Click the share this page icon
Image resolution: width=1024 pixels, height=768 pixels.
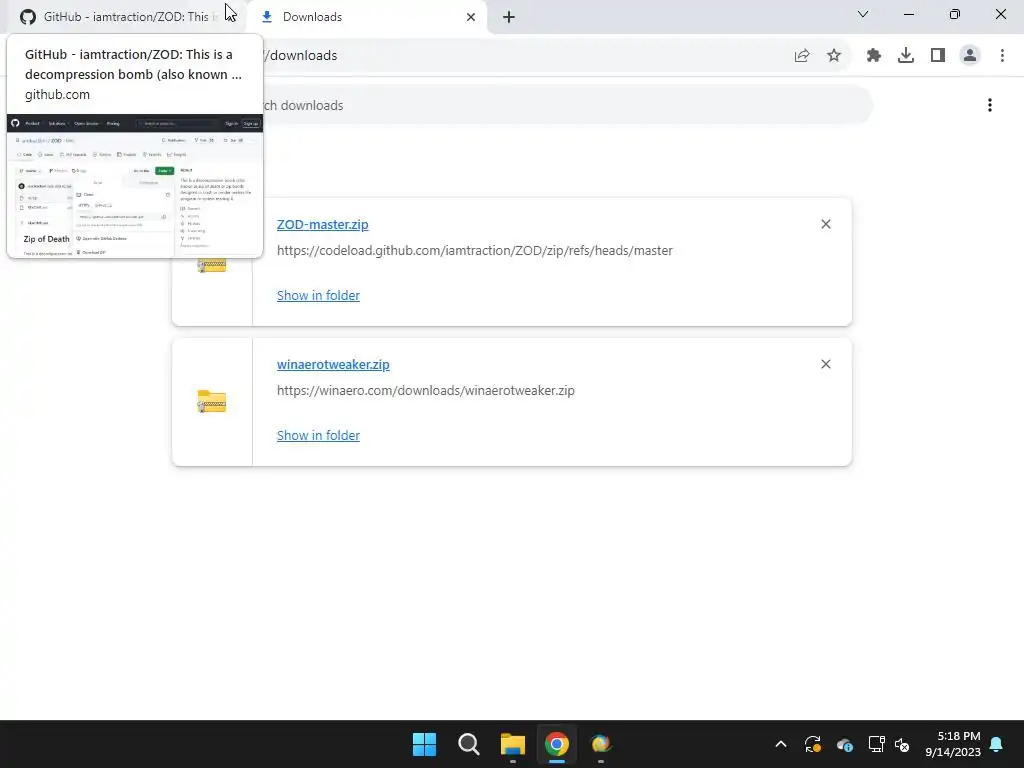coord(802,56)
